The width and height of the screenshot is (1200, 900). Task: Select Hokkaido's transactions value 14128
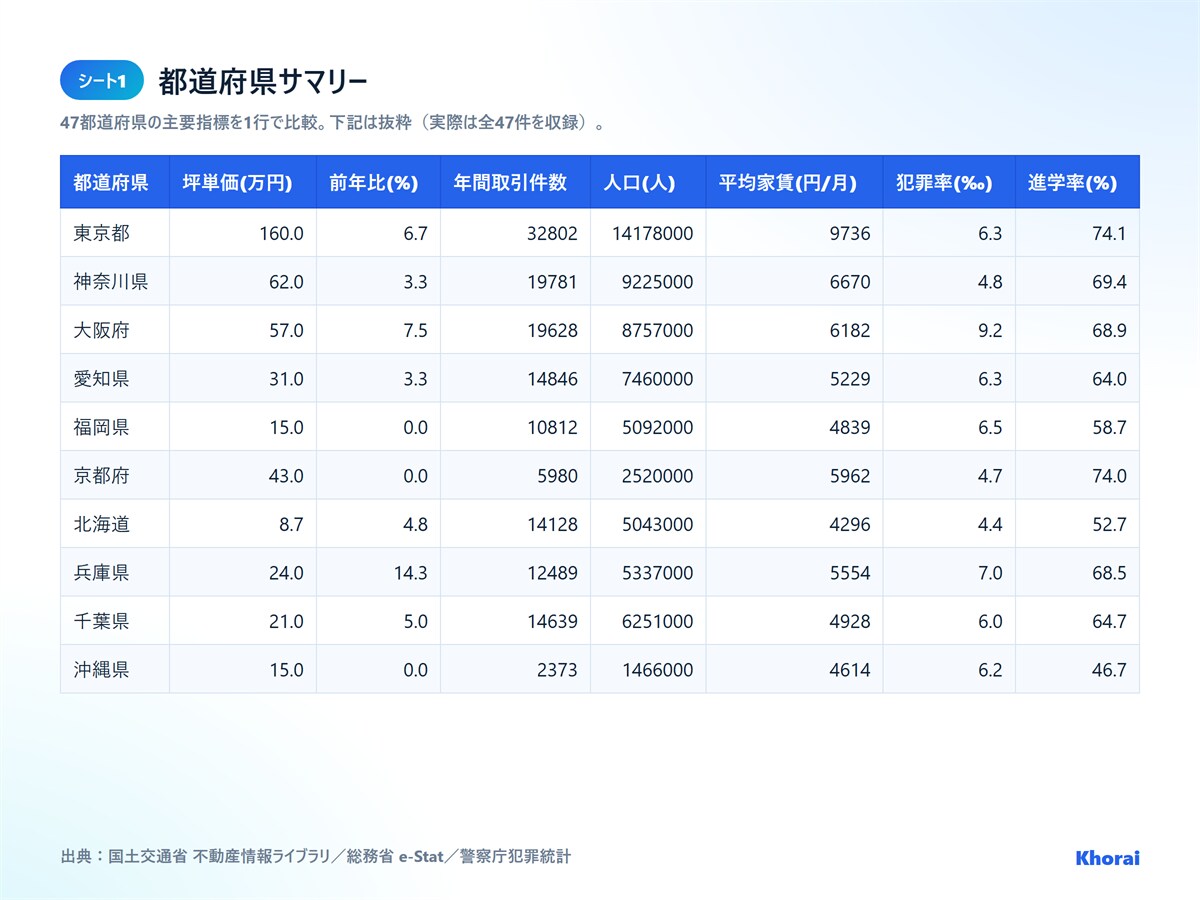(x=515, y=524)
